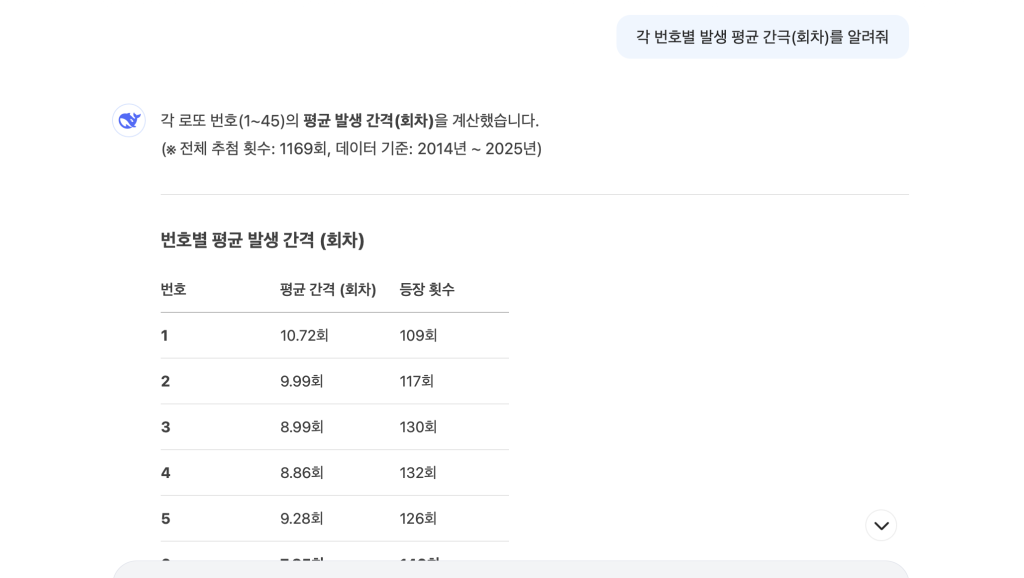1024x578 pixels.
Task: Click the 9.99회 average interval cell
Action: pos(302,381)
